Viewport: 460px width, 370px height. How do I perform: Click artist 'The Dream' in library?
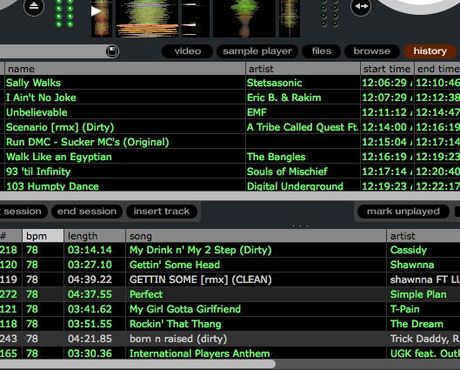point(417,324)
